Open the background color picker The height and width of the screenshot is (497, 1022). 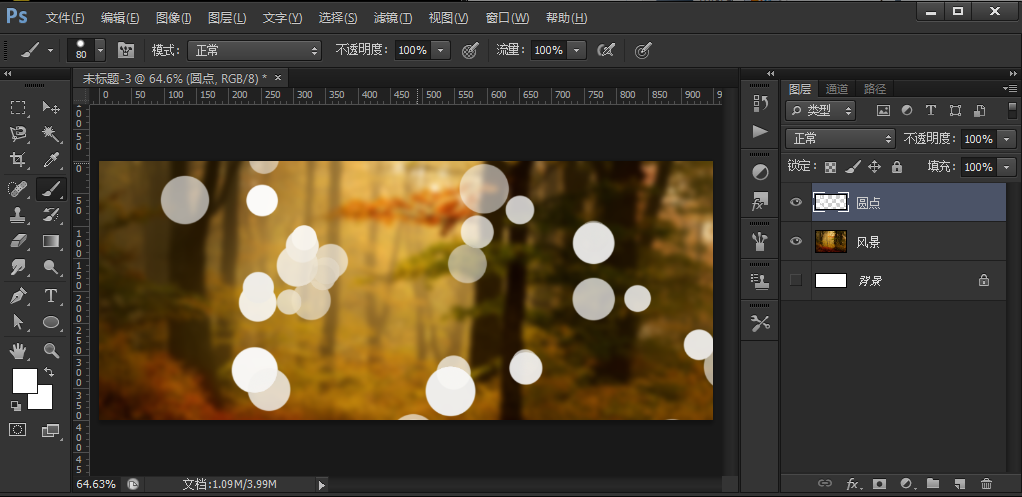click(44, 401)
